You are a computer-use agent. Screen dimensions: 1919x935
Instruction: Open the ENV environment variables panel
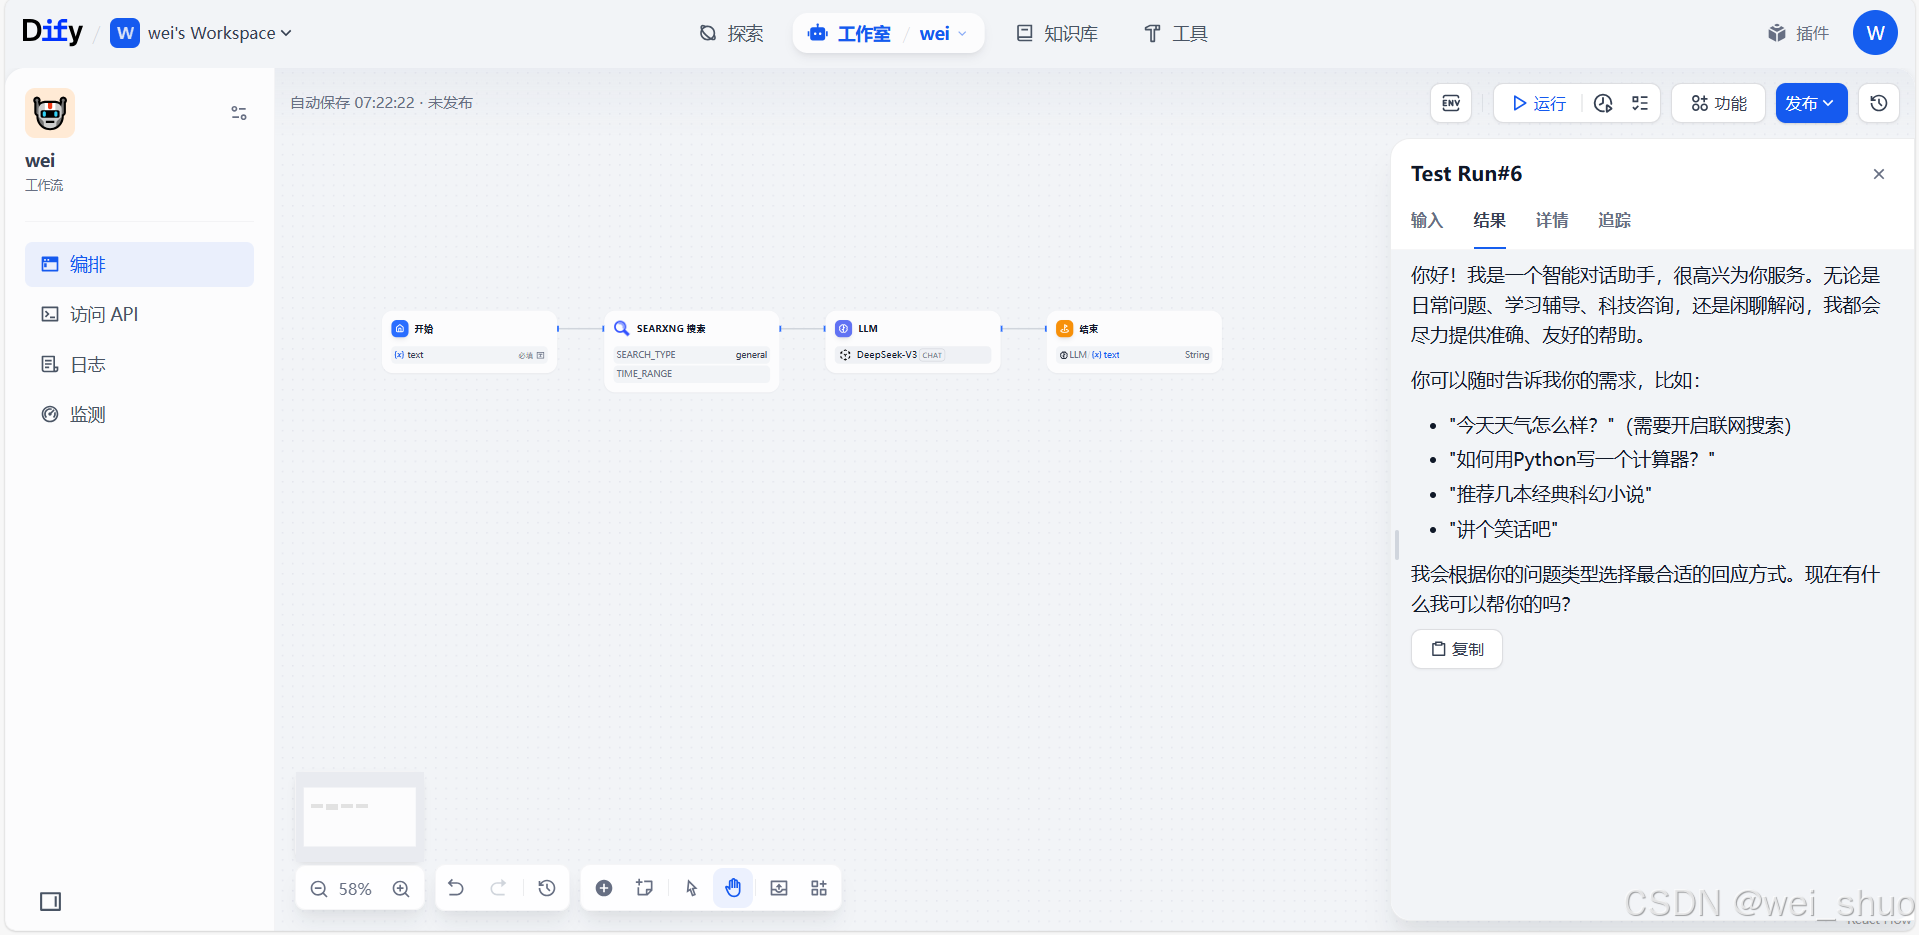(1451, 103)
